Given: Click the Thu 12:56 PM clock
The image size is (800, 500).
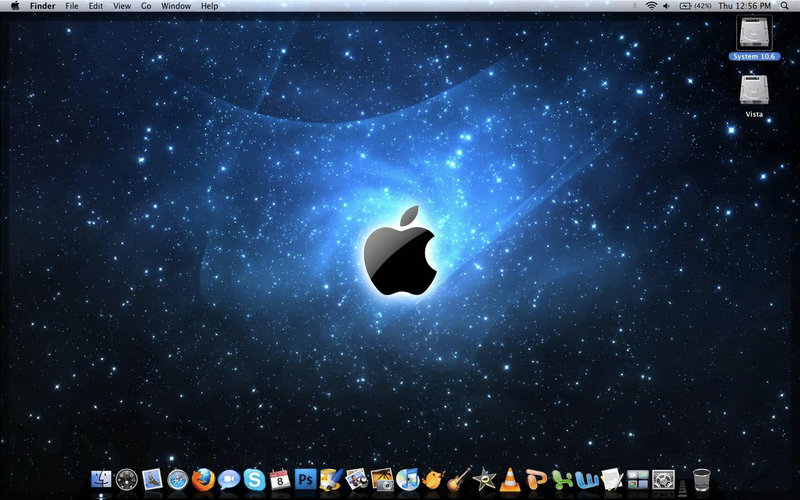Looking at the screenshot, I should (744, 6).
